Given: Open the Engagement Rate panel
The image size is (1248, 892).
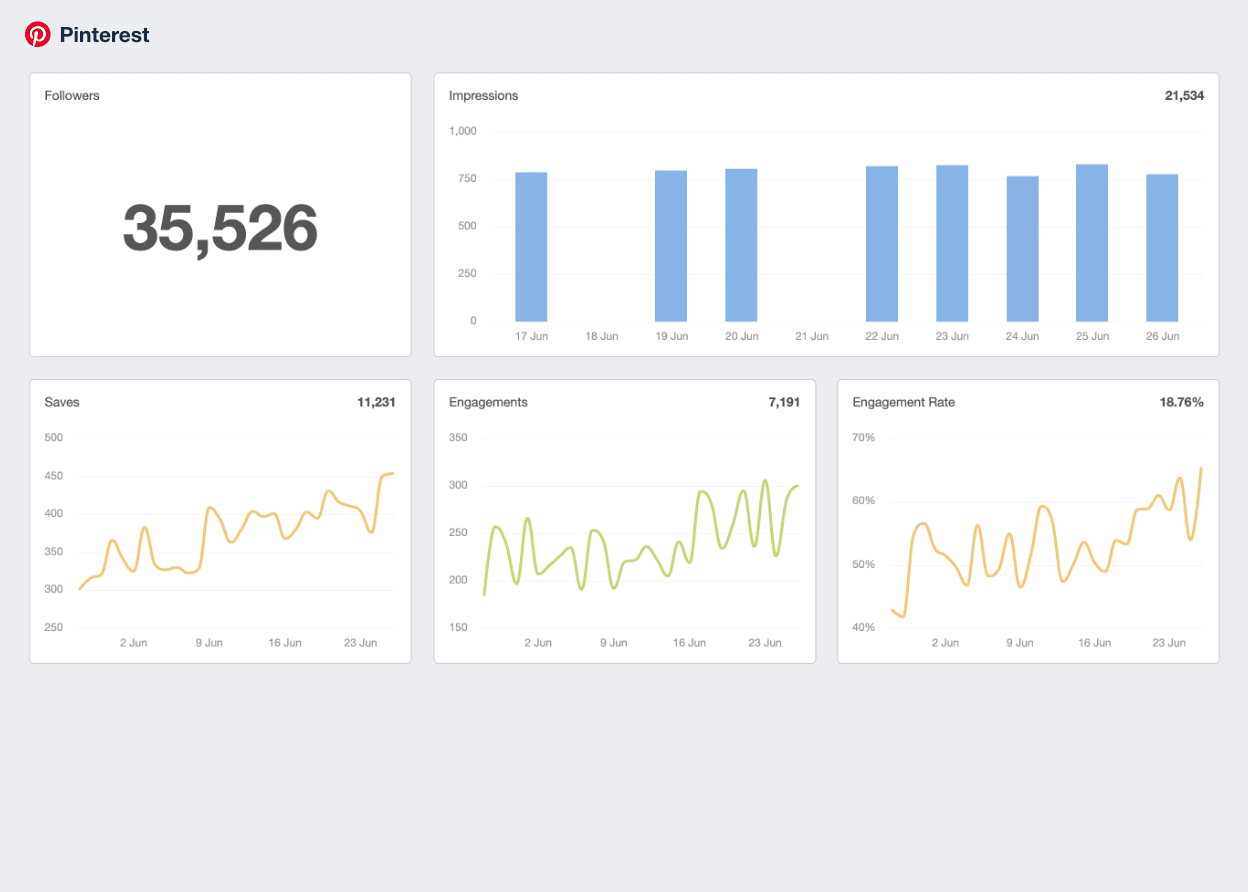Looking at the screenshot, I should 1028,520.
